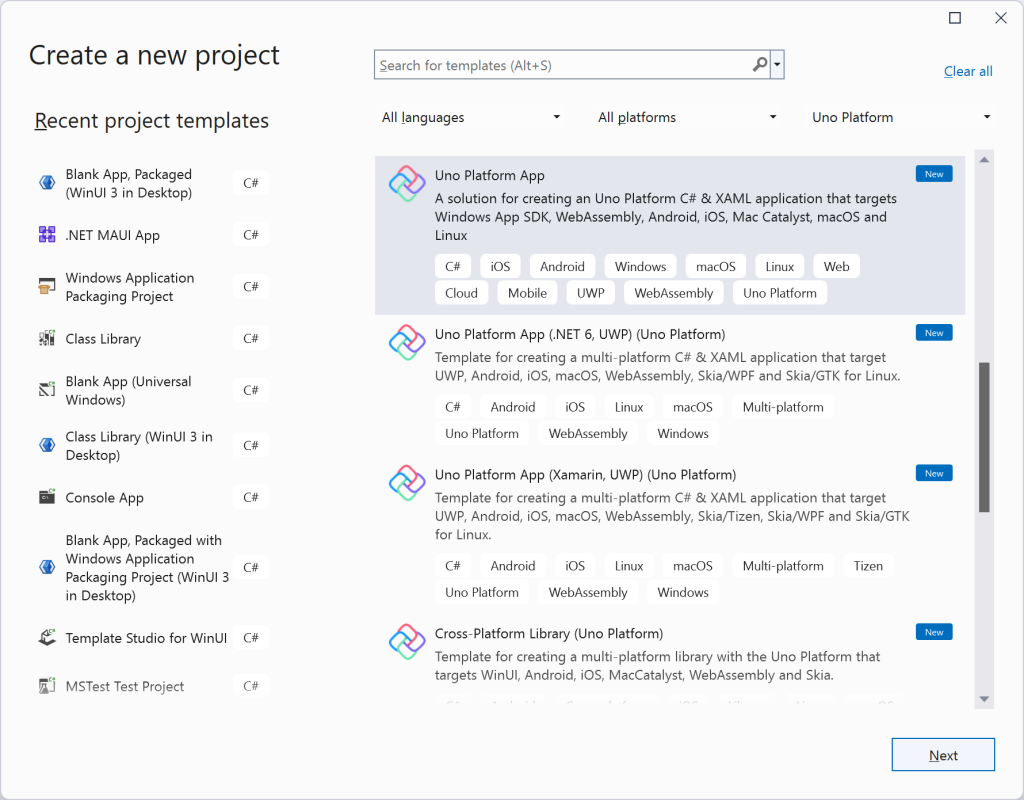Click the search magnifier icon
1024x800 pixels.
(x=759, y=64)
